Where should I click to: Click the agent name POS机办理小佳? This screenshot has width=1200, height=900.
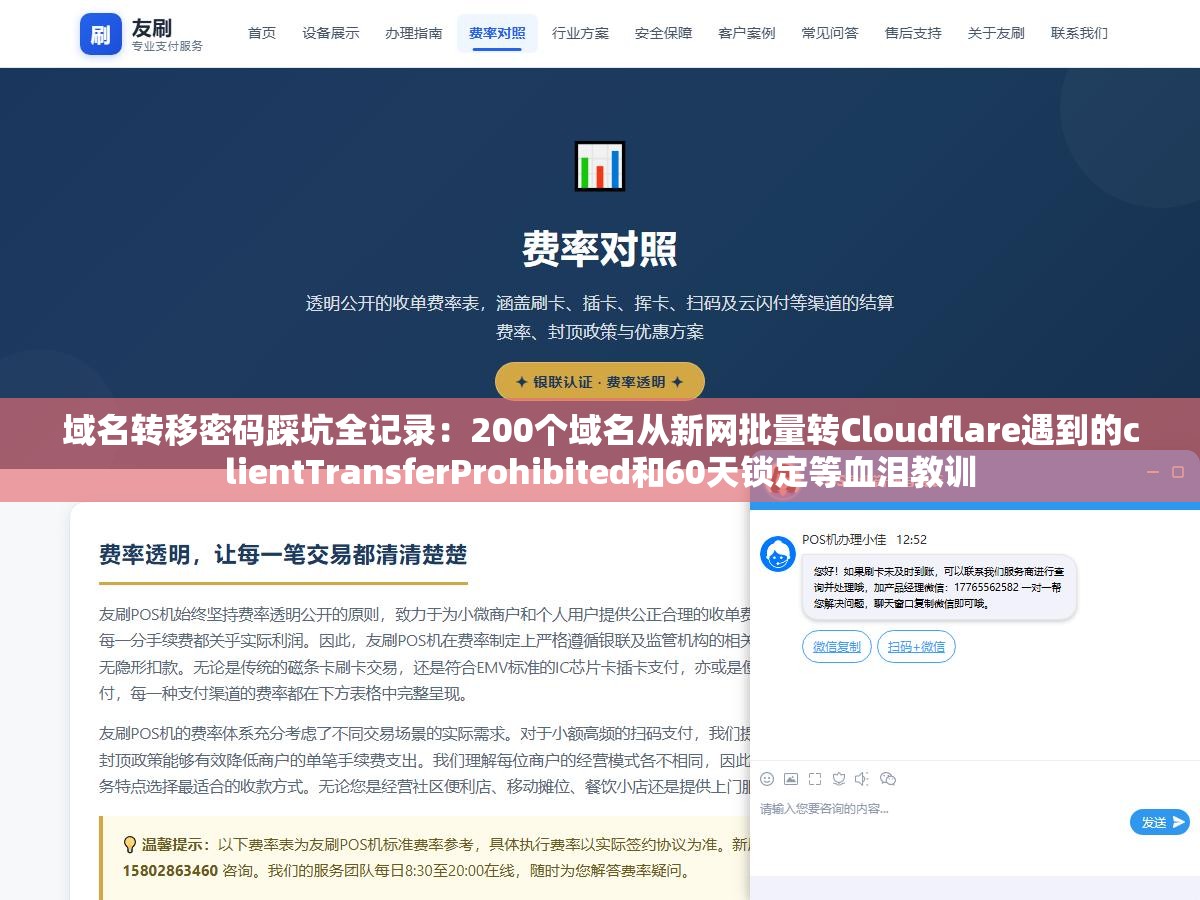[844, 539]
